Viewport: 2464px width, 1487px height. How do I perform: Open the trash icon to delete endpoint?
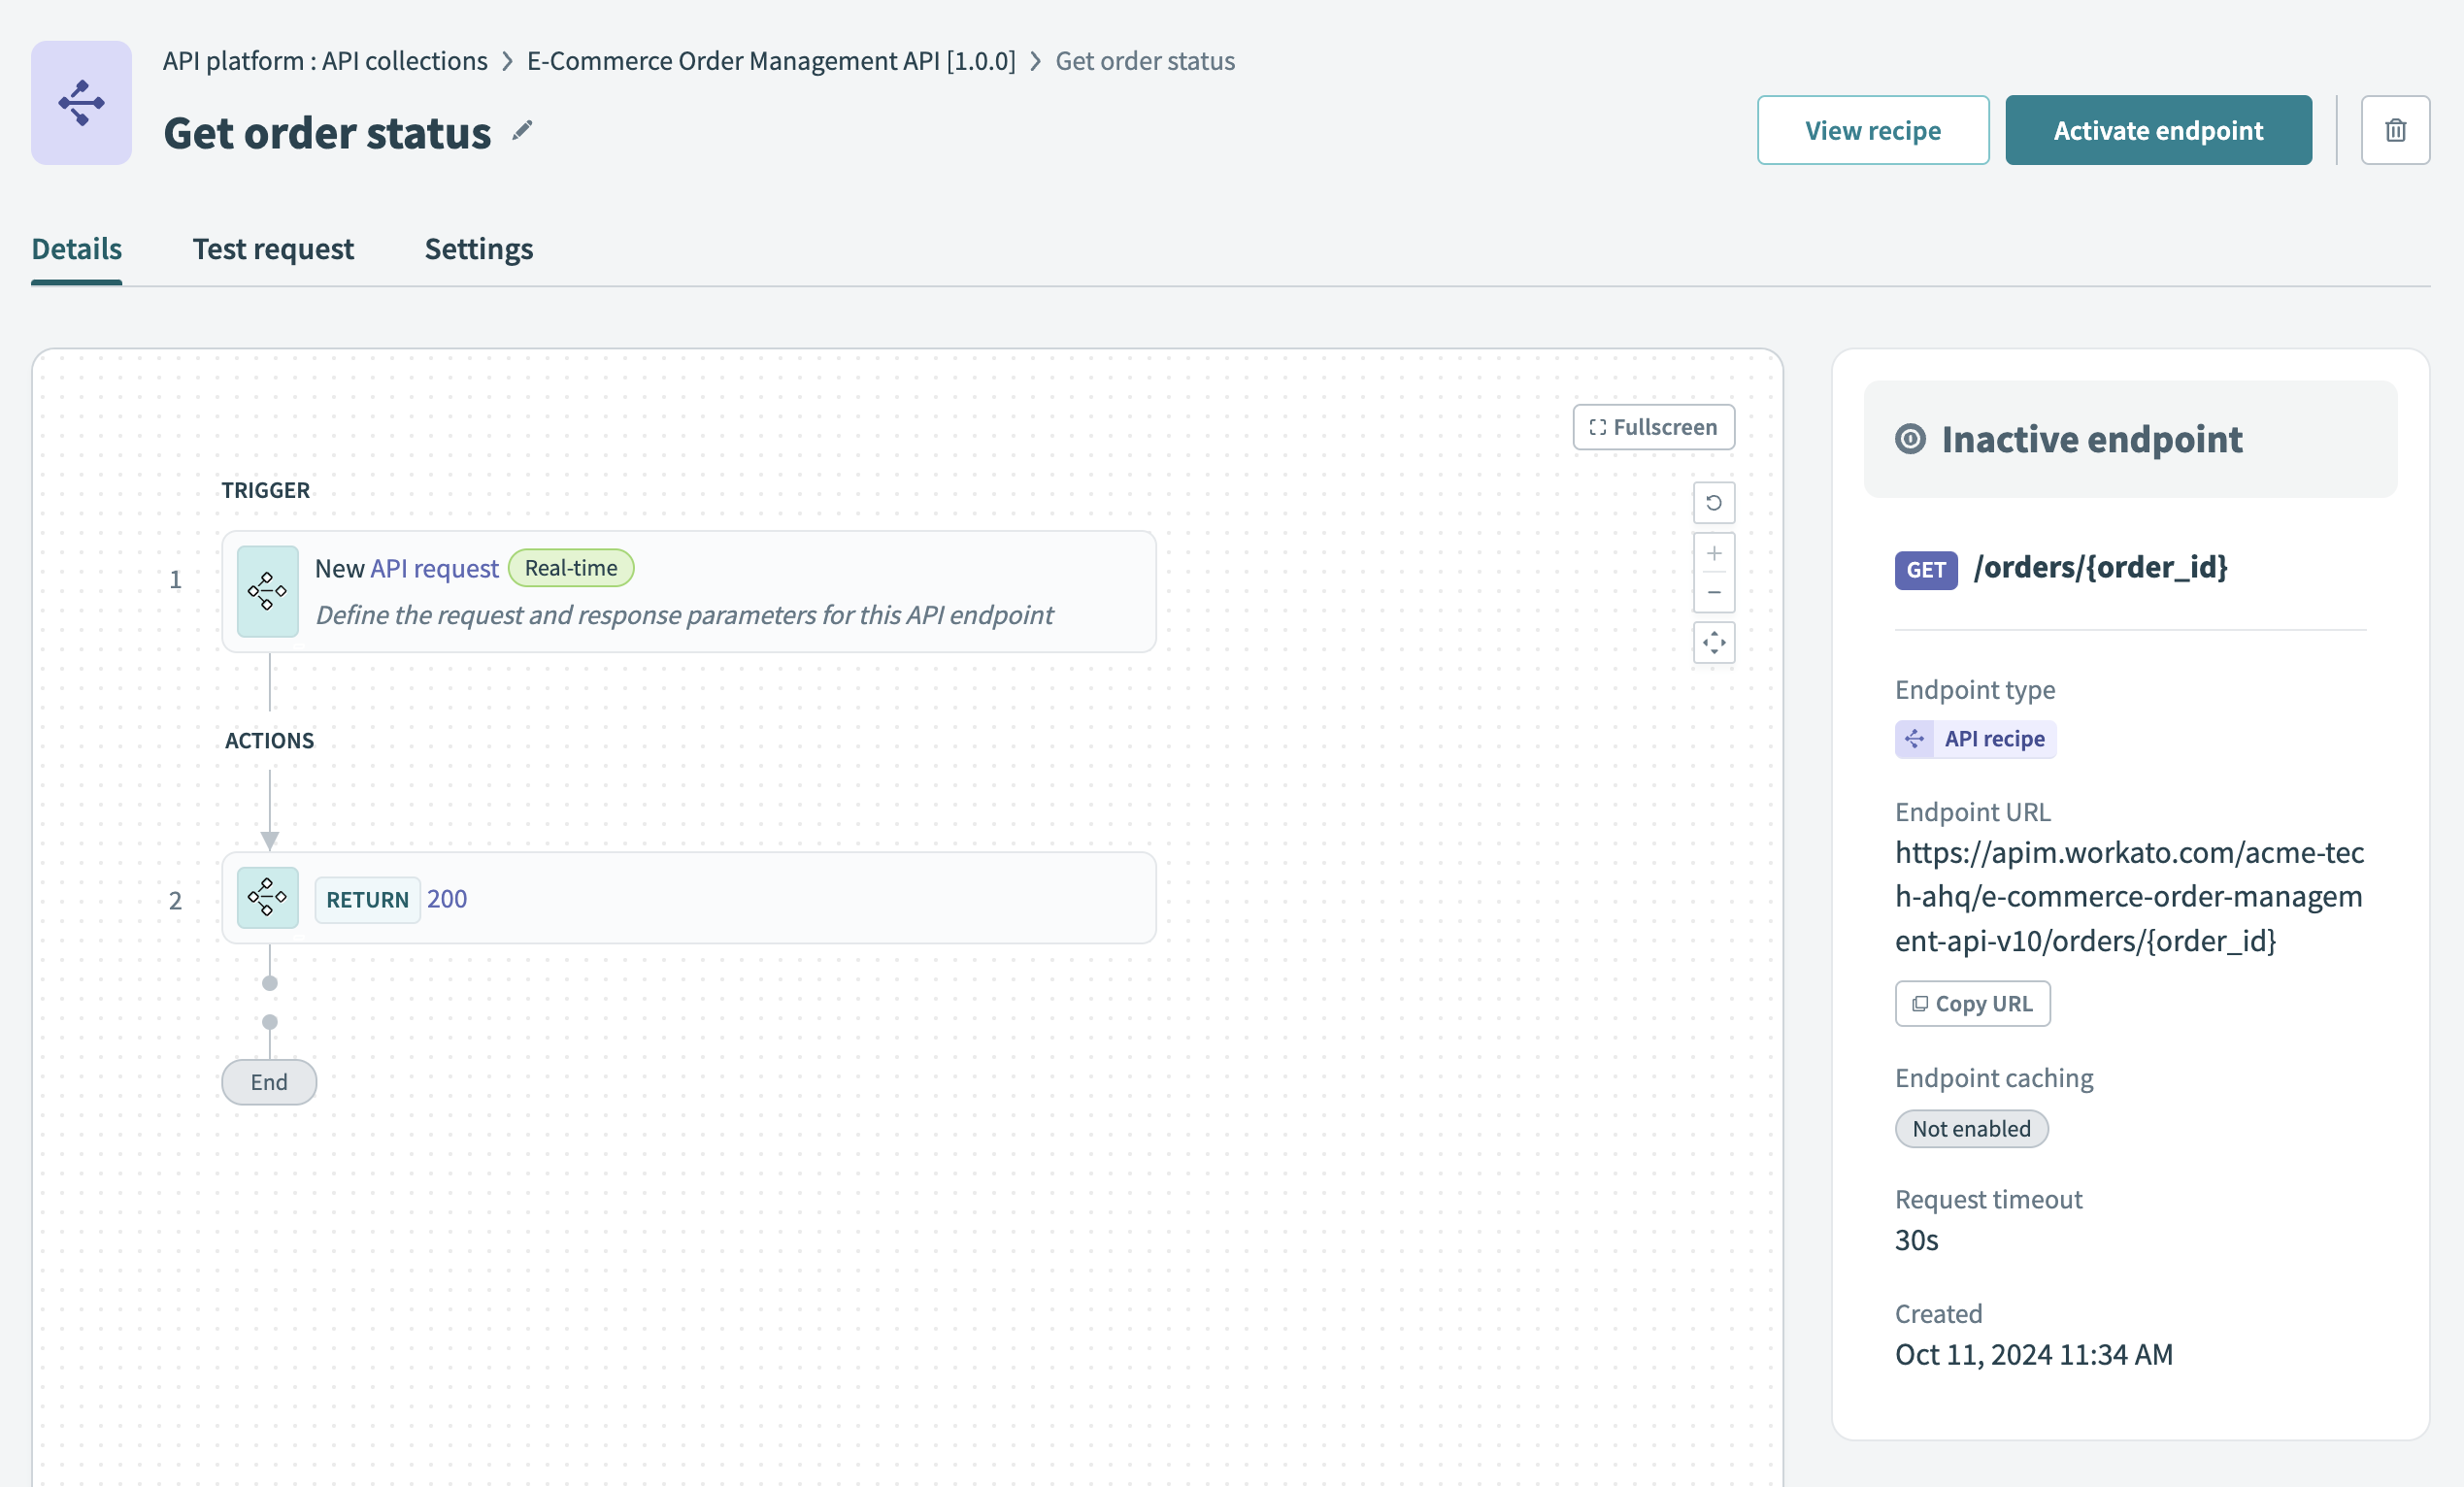[2395, 130]
